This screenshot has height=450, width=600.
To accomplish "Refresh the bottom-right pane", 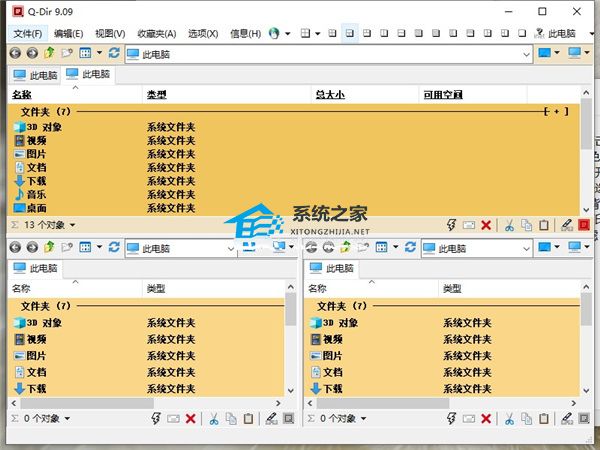I will (410, 247).
